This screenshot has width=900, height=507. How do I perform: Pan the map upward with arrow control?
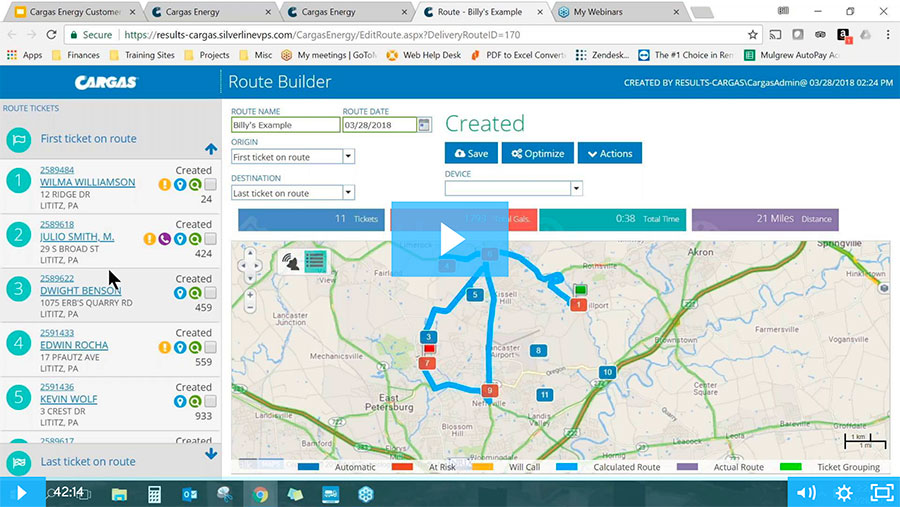click(x=250, y=253)
